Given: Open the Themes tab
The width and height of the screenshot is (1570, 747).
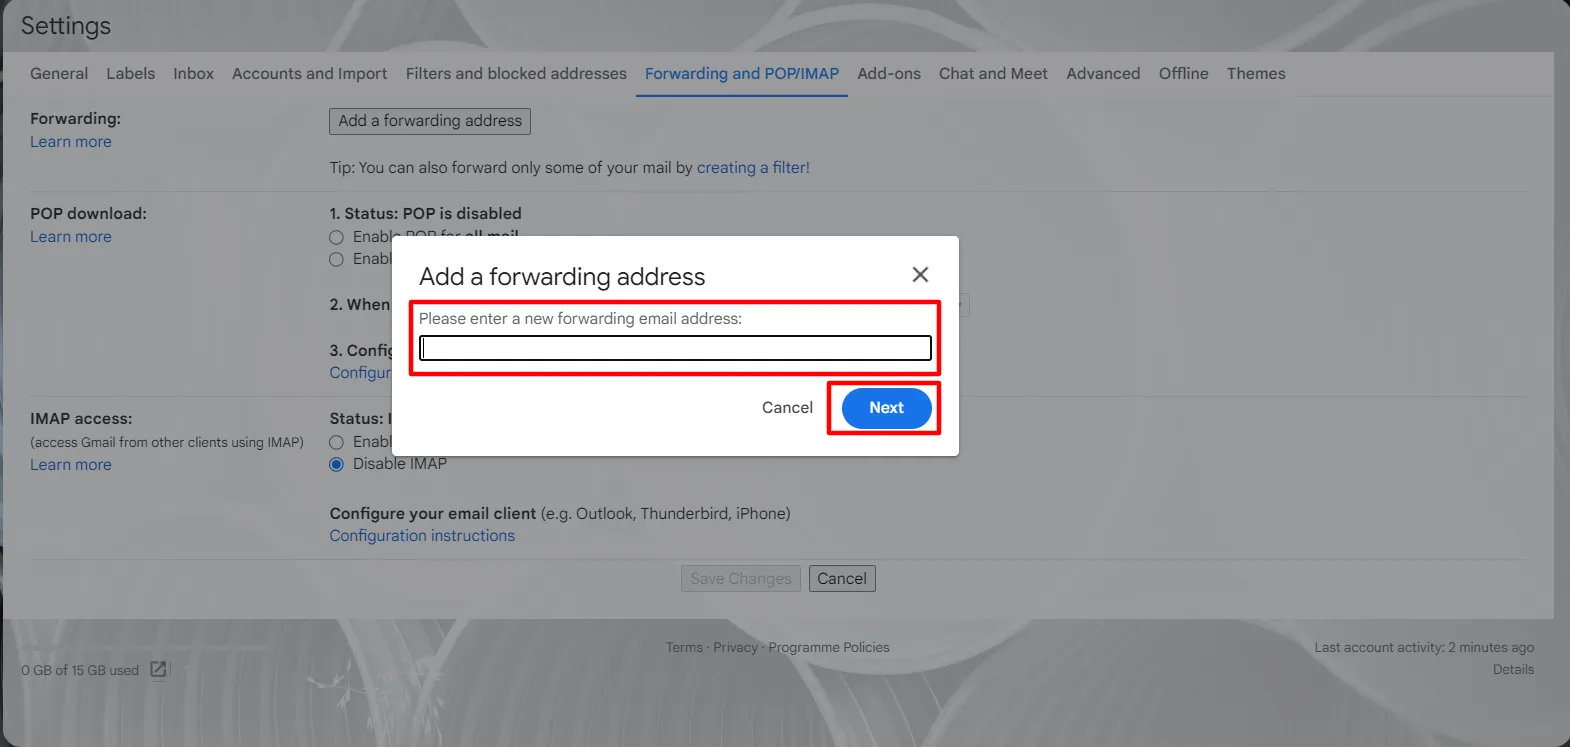Looking at the screenshot, I should (1256, 74).
